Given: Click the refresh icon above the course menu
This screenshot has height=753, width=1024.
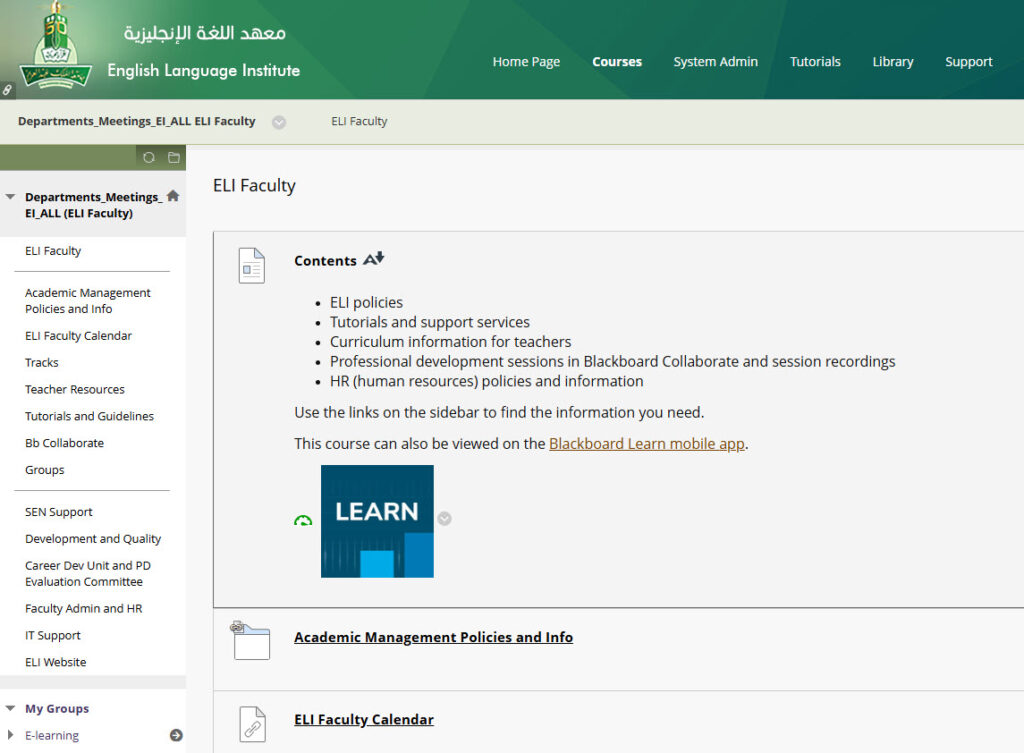Looking at the screenshot, I should click(149, 157).
